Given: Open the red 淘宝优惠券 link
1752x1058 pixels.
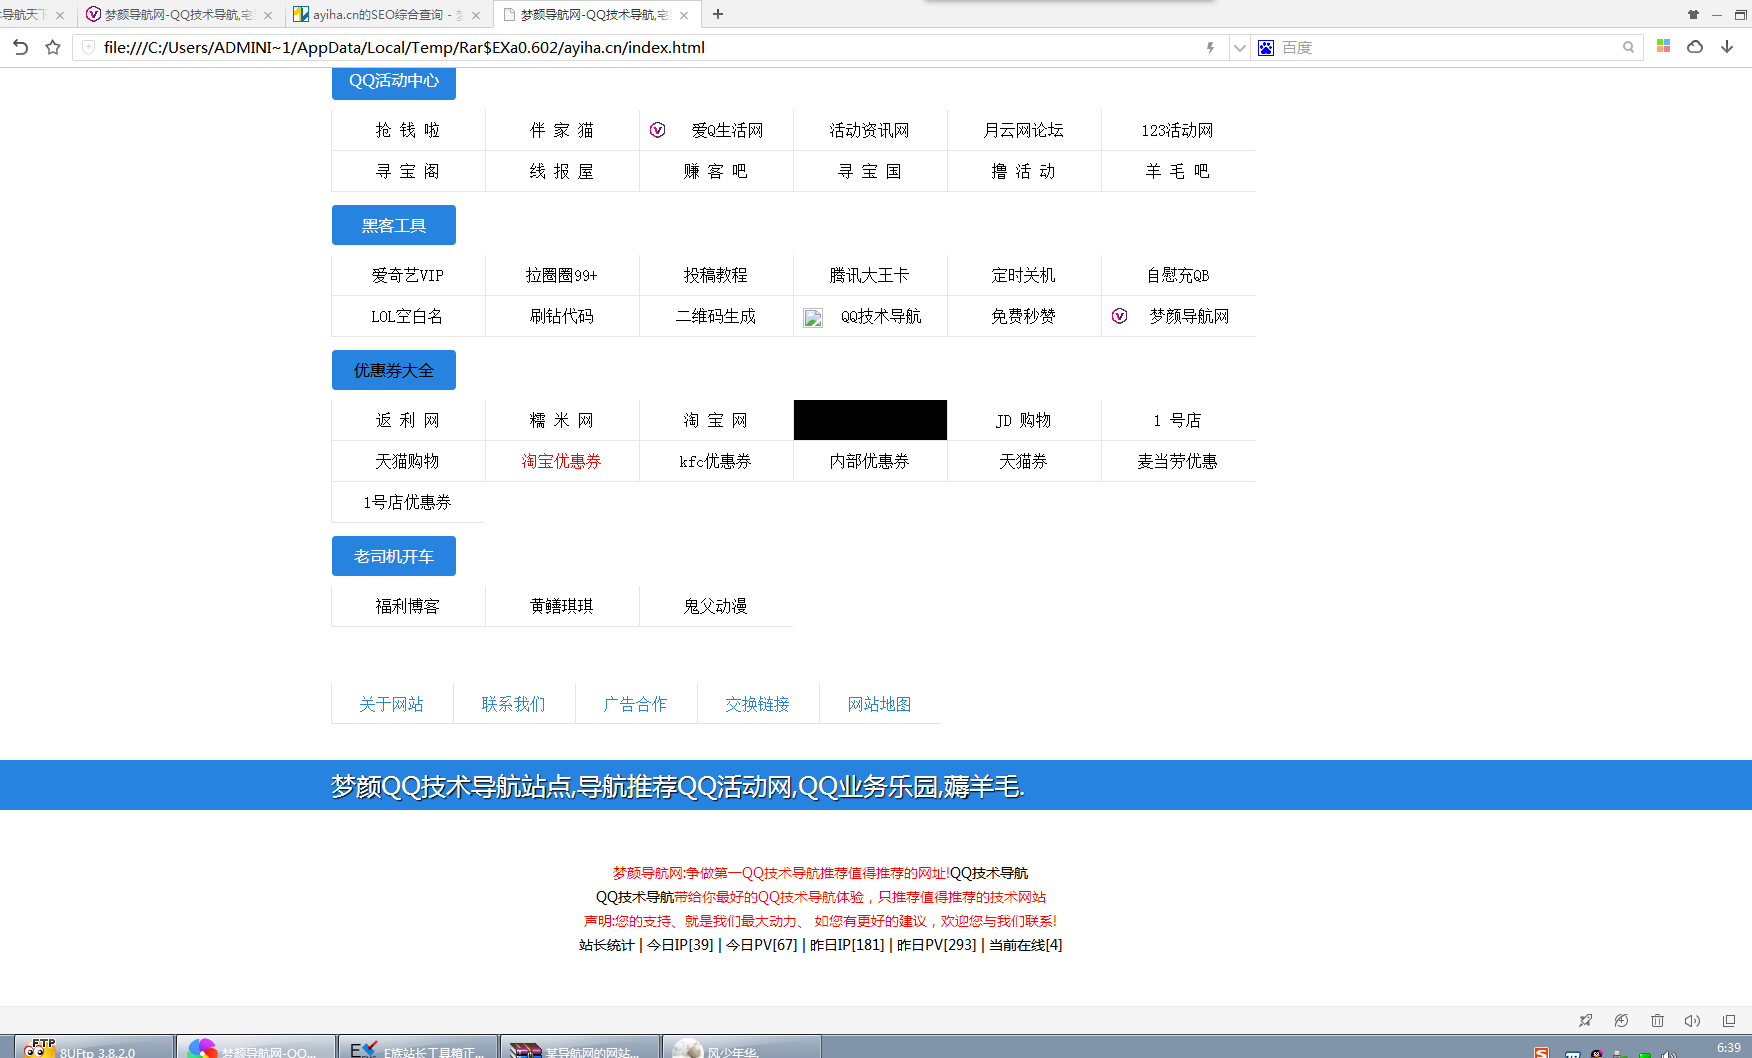Looking at the screenshot, I should coord(562,461).
